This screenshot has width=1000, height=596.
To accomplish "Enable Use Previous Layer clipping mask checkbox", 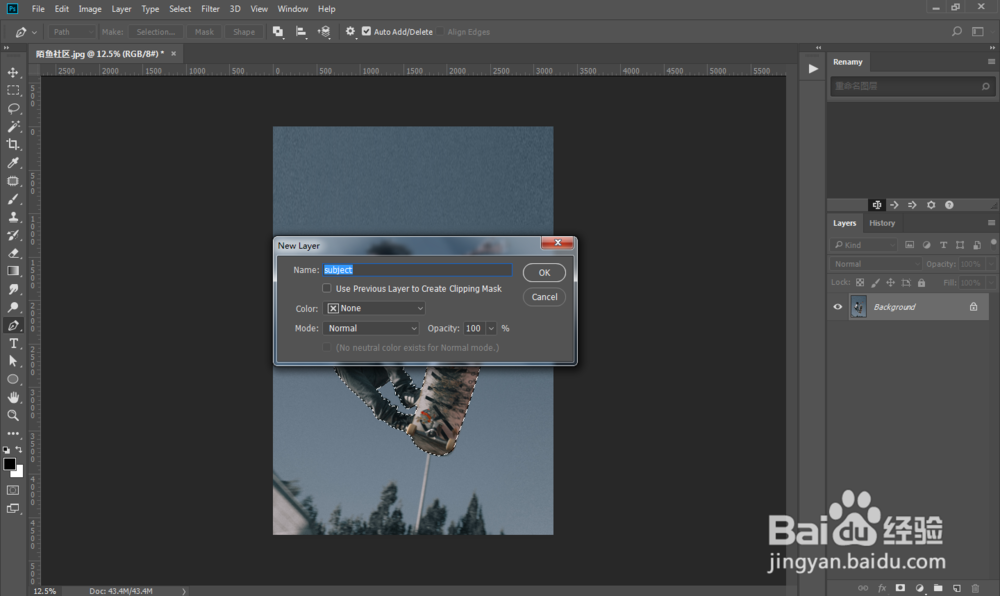I will (327, 288).
